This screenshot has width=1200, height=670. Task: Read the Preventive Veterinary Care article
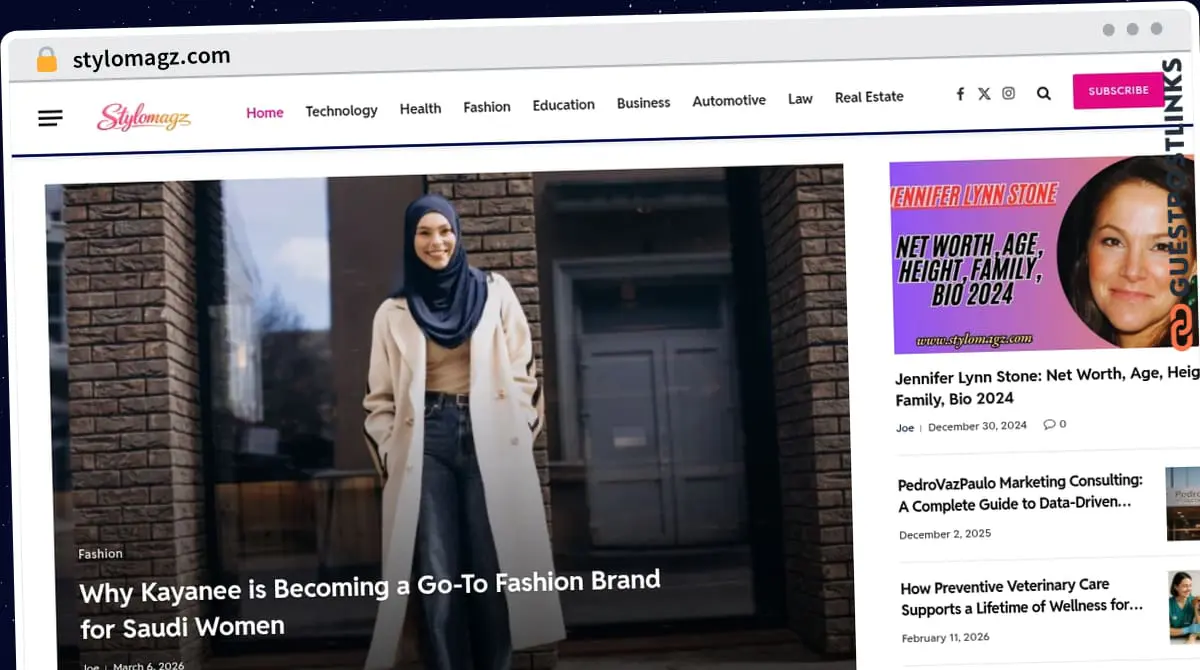[x=1021, y=596]
